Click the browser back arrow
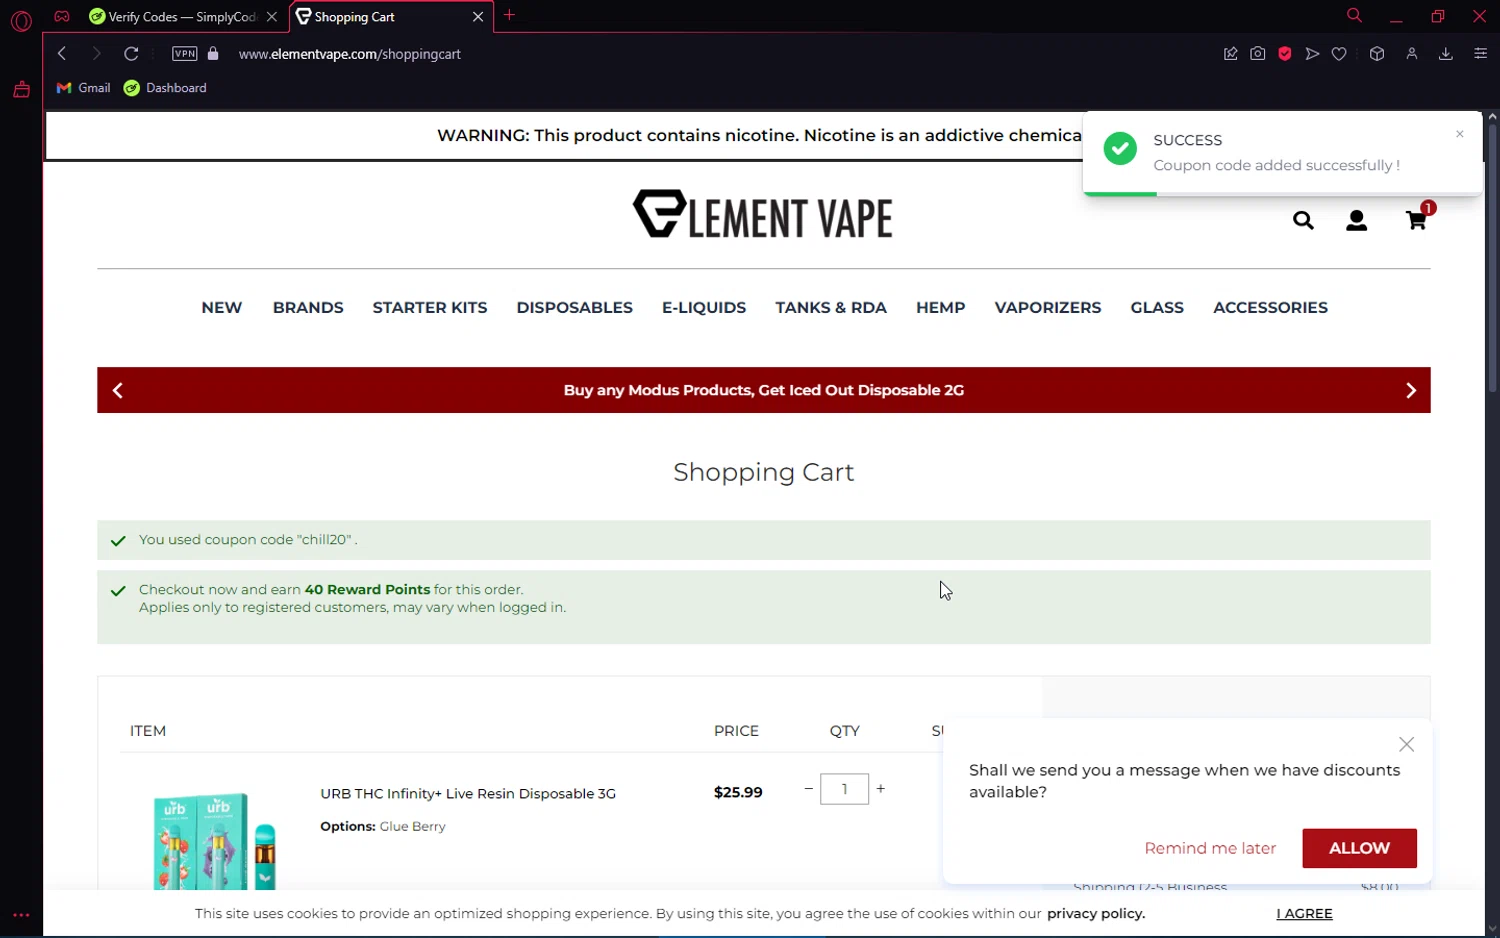 (62, 54)
